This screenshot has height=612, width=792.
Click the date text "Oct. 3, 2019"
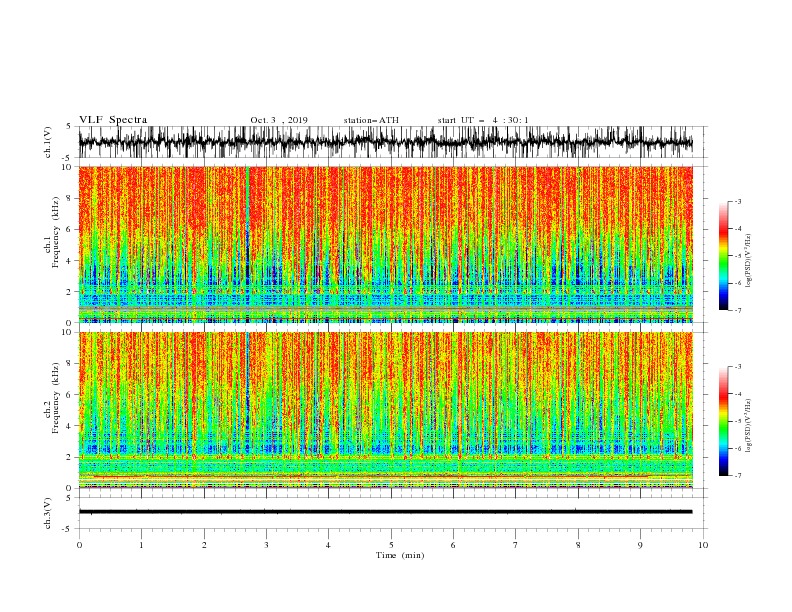279,120
